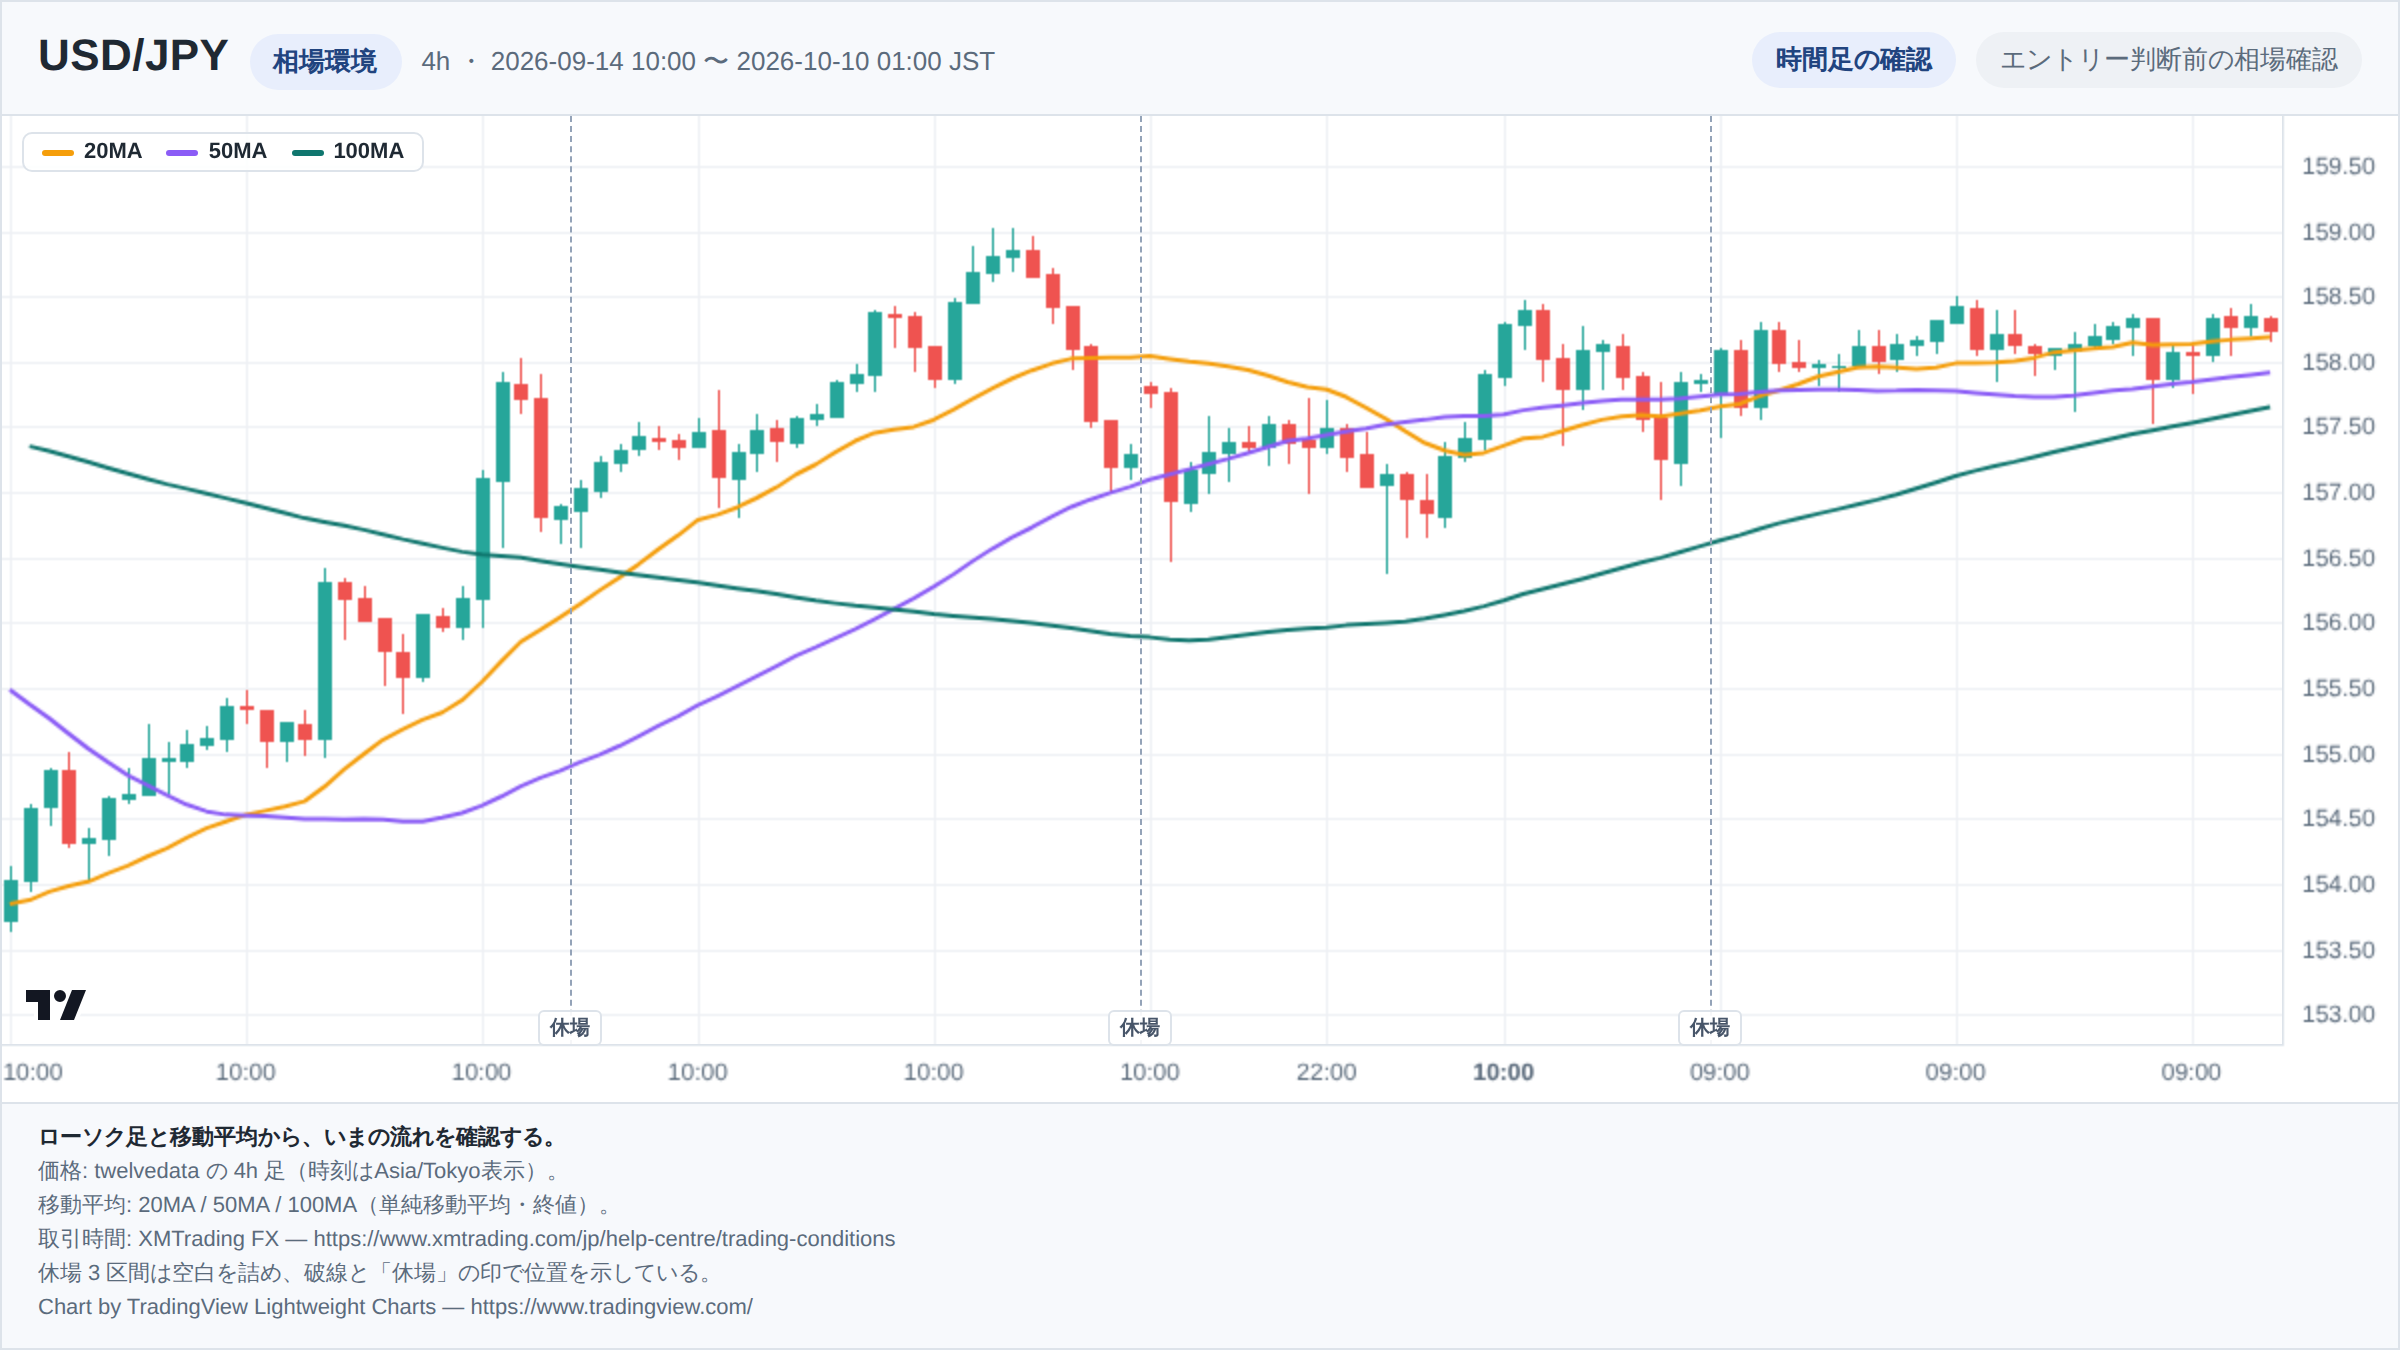Click the 50MA purple legend swatch
Screen dimensions: 2400x1350
pos(182,152)
